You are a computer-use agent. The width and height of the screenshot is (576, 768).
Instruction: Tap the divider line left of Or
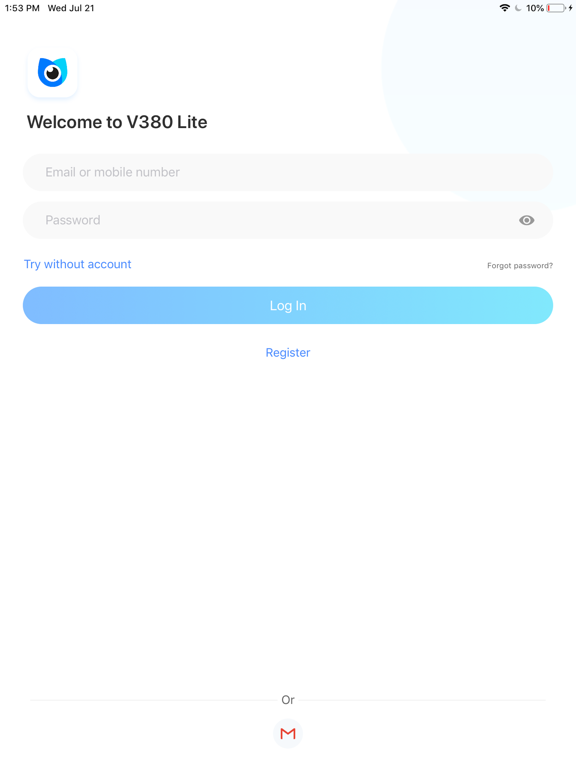click(154, 700)
